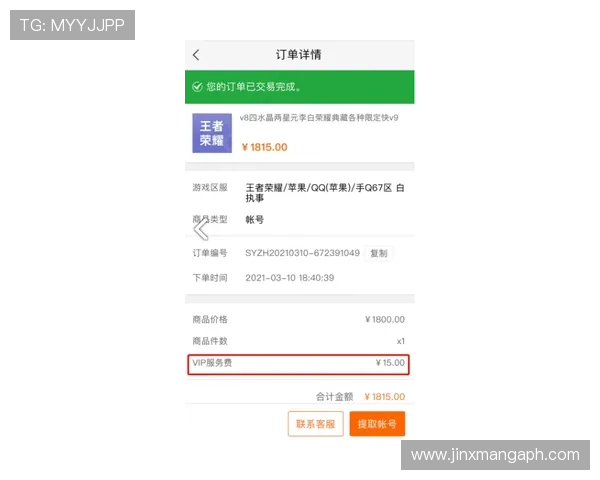Go back using header back arrow
This screenshot has width=600, height=480.
(x=196, y=55)
